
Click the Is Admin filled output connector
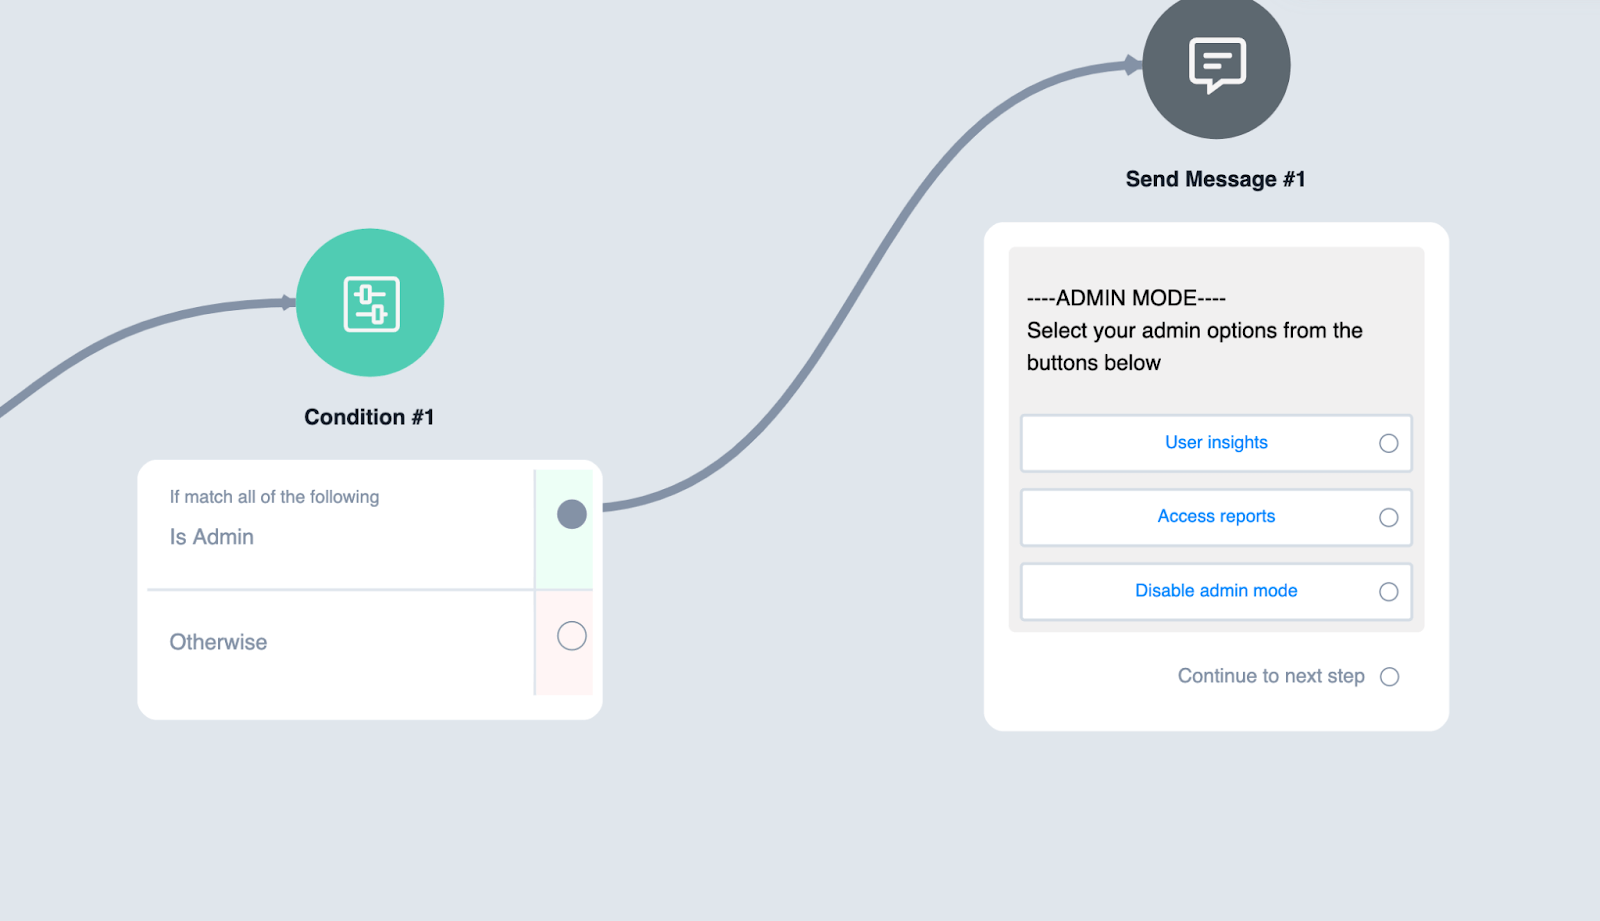tap(572, 514)
